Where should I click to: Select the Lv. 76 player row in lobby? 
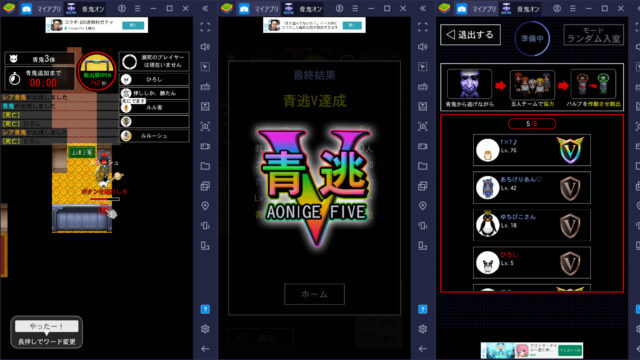[x=532, y=150]
